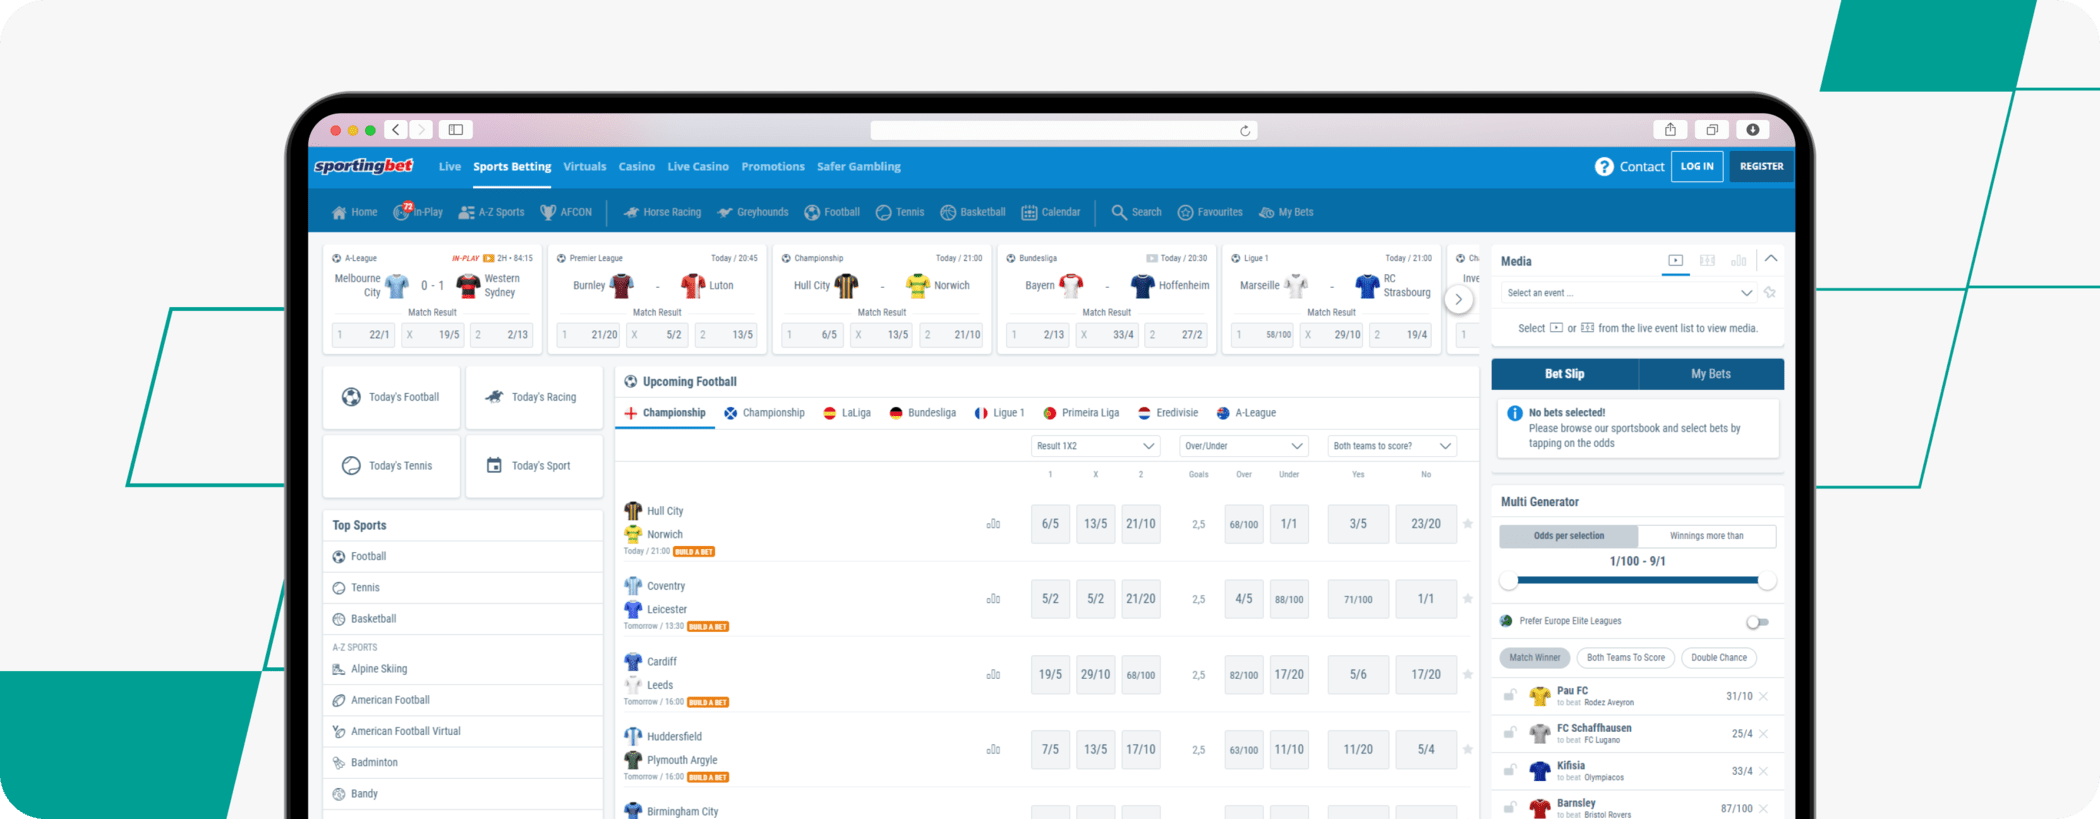Open stats icon for Hull City match

[x=993, y=524]
